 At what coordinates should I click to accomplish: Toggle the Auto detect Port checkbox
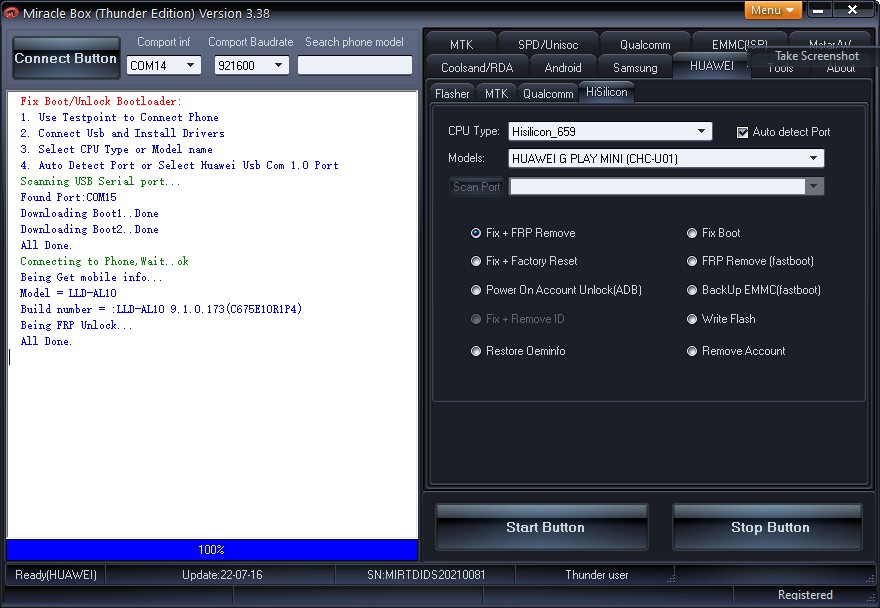coord(742,132)
